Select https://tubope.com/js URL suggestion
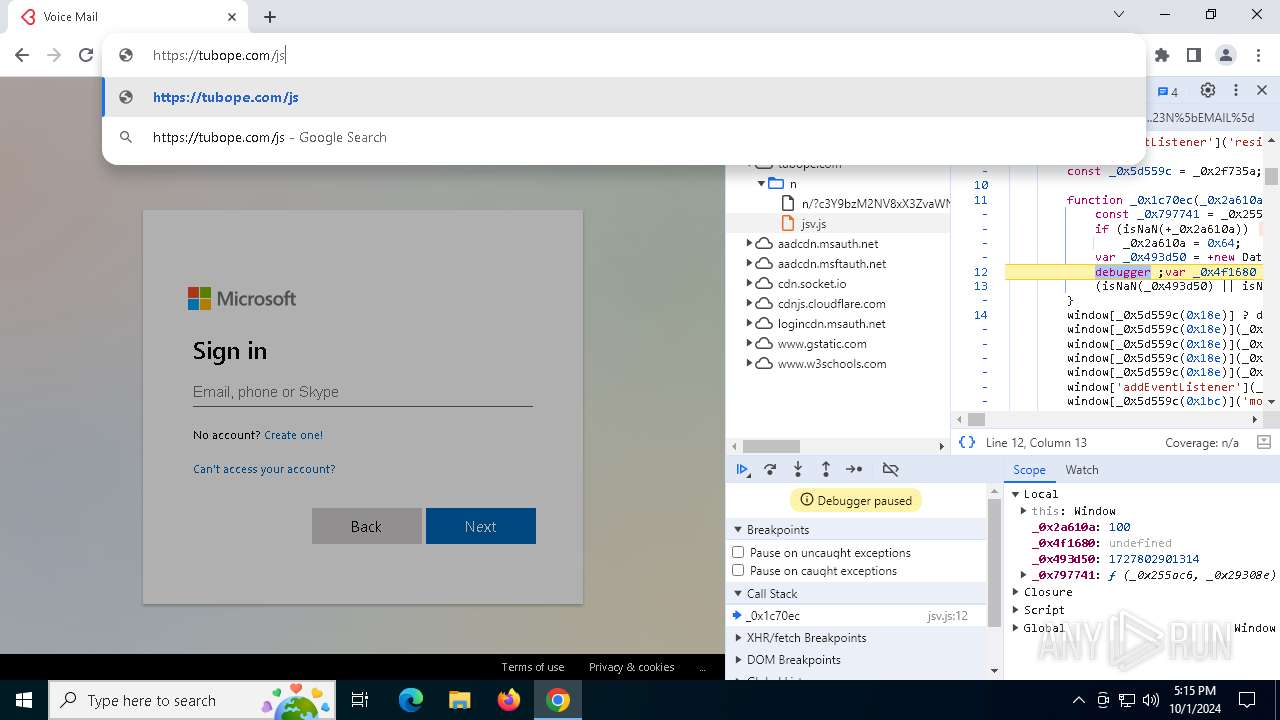The width and height of the screenshot is (1280, 720). point(624,97)
